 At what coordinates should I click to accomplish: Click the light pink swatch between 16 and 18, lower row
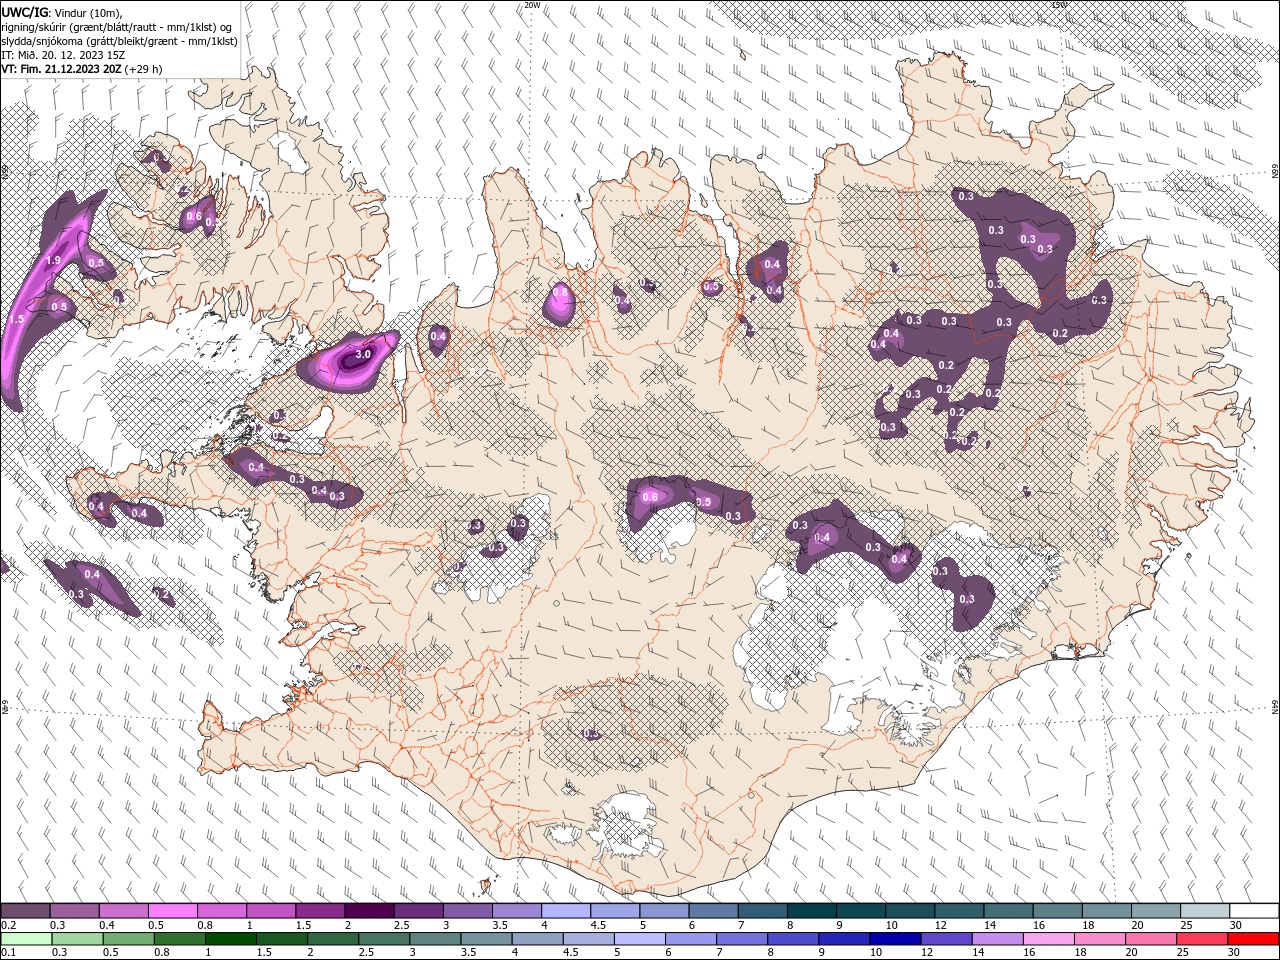pyautogui.click(x=1047, y=939)
